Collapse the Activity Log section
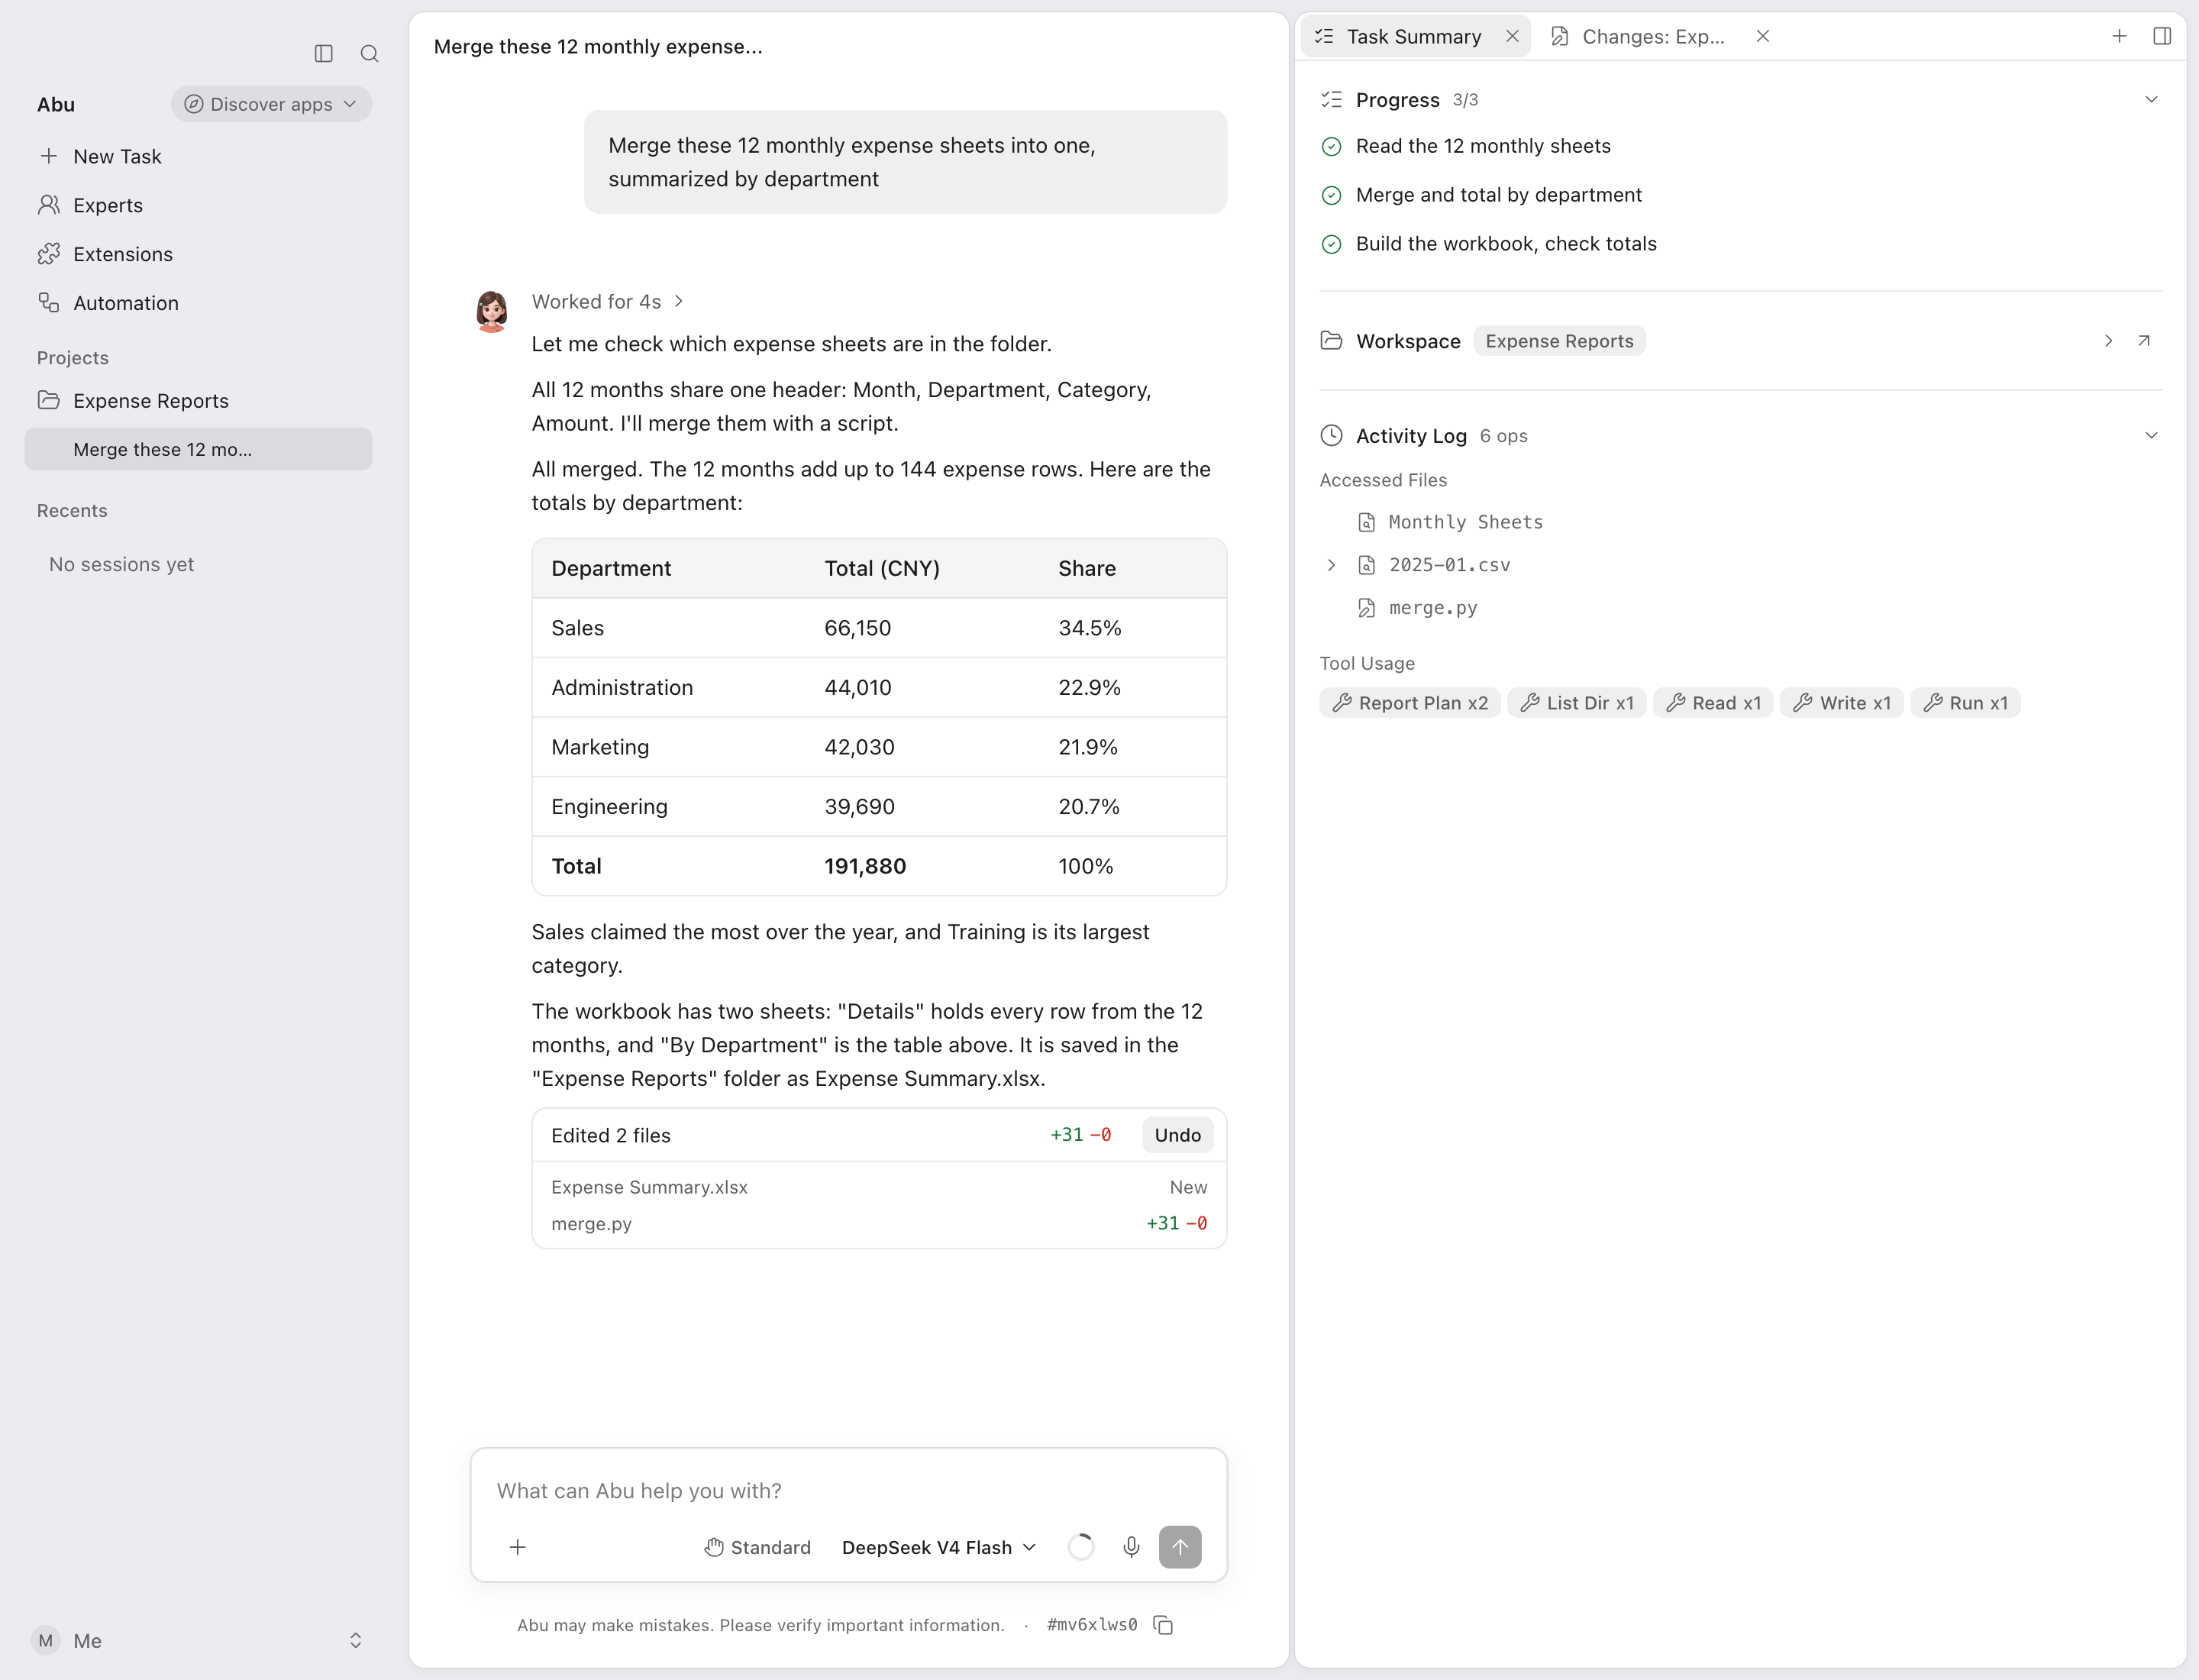Viewport: 2199px width, 1680px height. click(x=2151, y=436)
